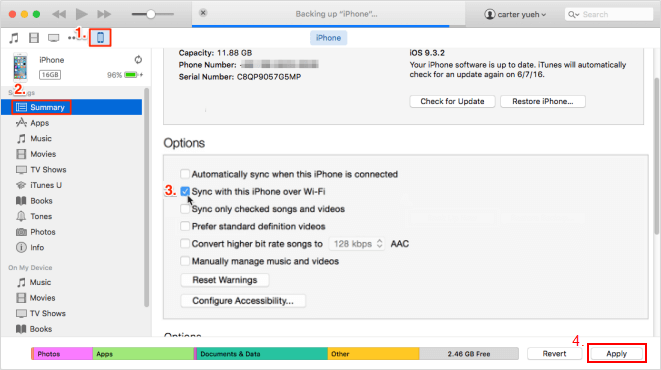
Task: Open Movies under Settings sidebar
Action: [x=43, y=154]
